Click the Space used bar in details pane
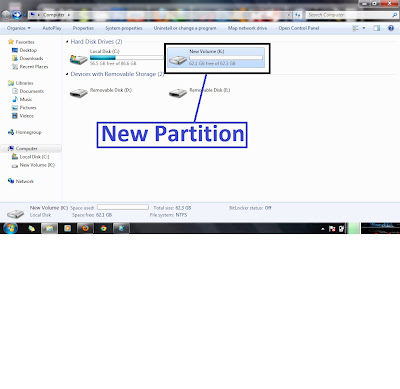This screenshot has width=400, height=389. click(x=123, y=207)
